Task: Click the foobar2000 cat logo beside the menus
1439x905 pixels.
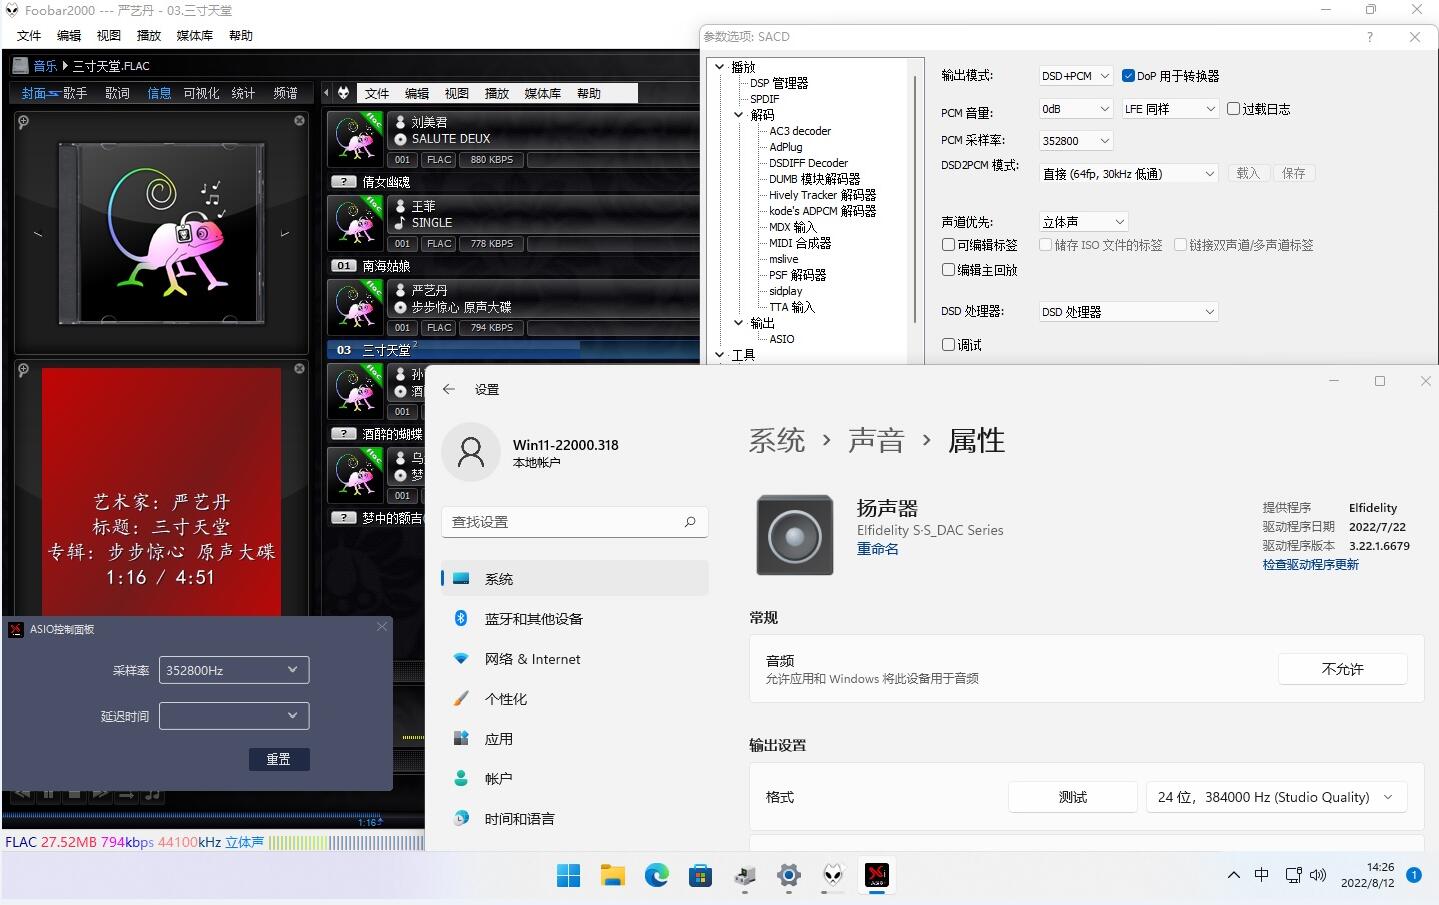Action: (342, 92)
